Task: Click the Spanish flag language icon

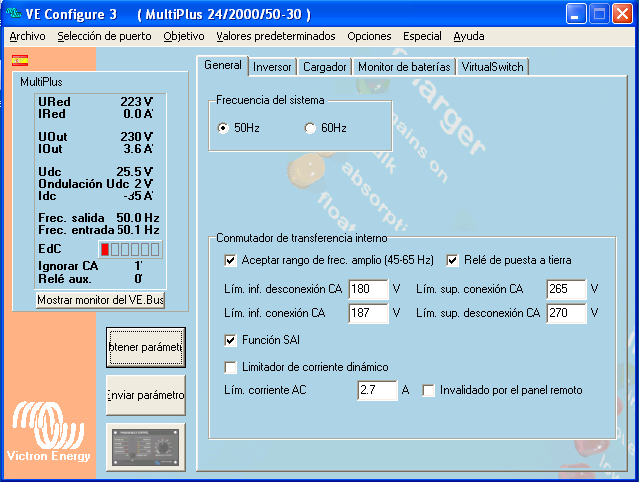Action: click(x=20, y=61)
